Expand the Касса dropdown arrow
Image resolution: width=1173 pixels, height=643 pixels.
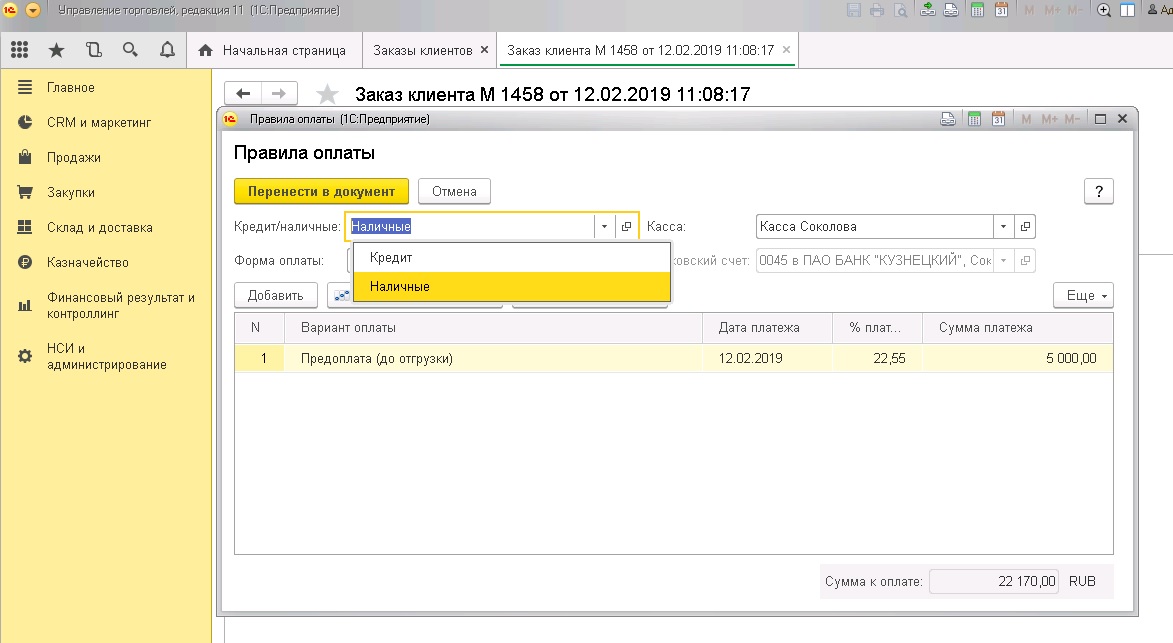[x=1003, y=227]
